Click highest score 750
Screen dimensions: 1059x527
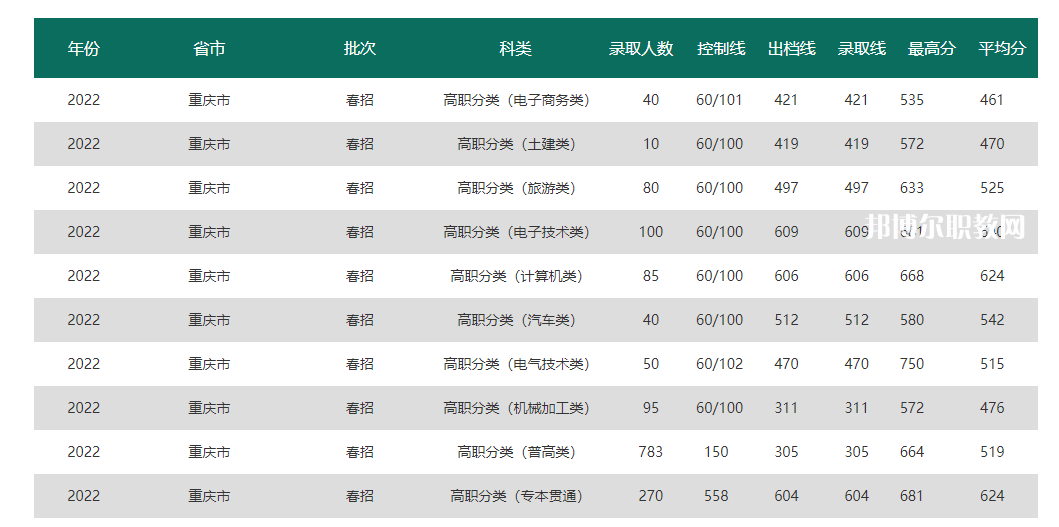(912, 363)
